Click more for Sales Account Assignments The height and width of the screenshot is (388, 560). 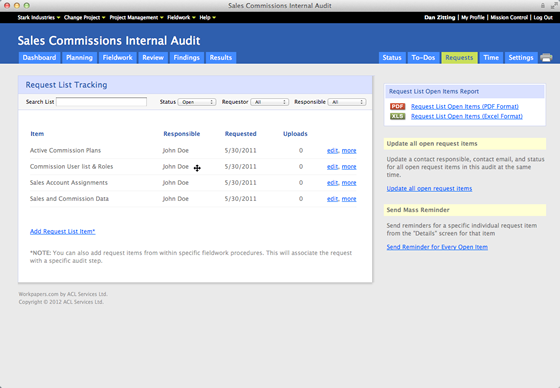[349, 183]
